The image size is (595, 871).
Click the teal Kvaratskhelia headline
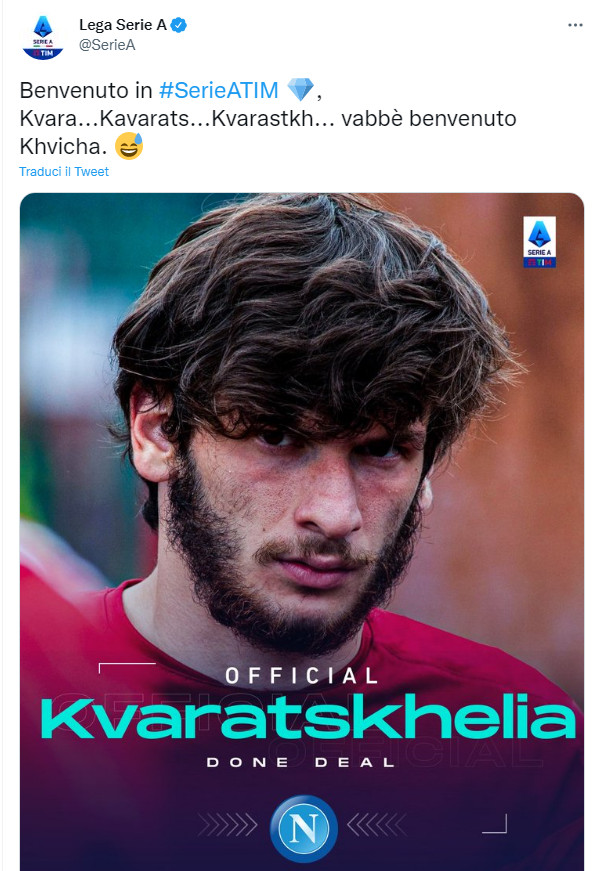click(x=307, y=717)
